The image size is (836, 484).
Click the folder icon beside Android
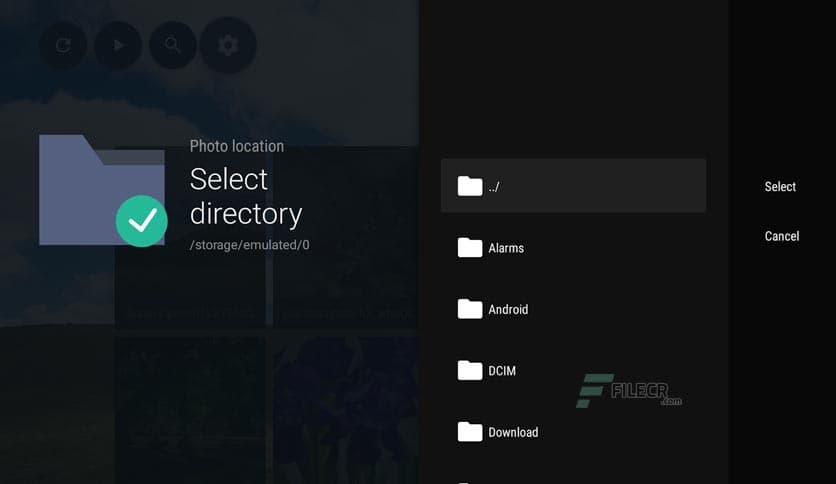tap(470, 309)
